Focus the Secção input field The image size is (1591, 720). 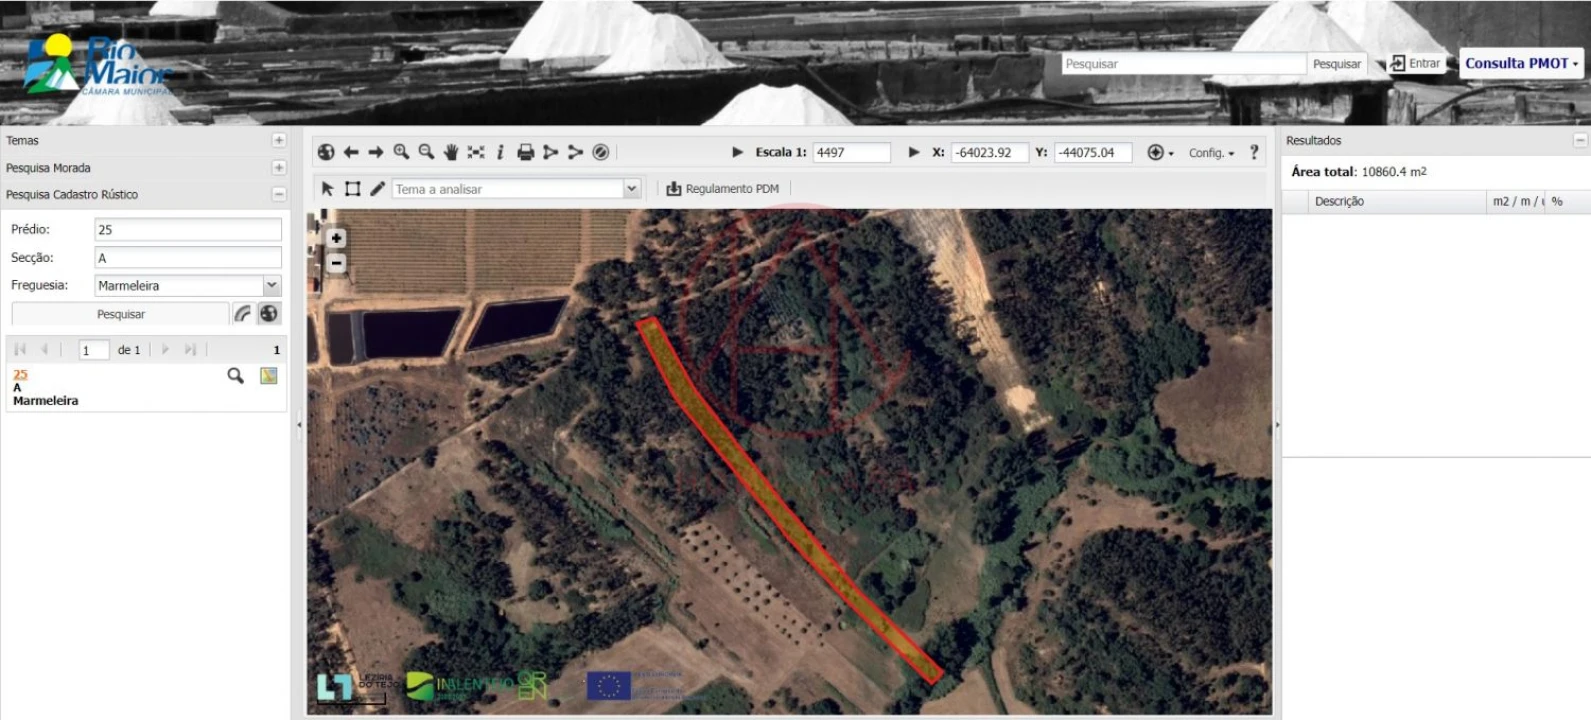pos(188,257)
